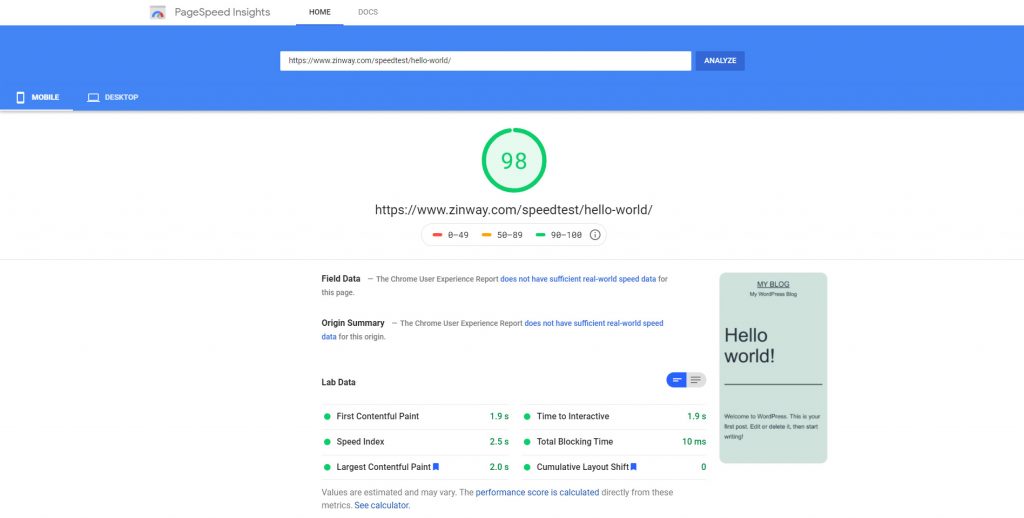Switch Lab Data to expanded list view
This screenshot has width=1024, height=518.
pyautogui.click(x=696, y=380)
